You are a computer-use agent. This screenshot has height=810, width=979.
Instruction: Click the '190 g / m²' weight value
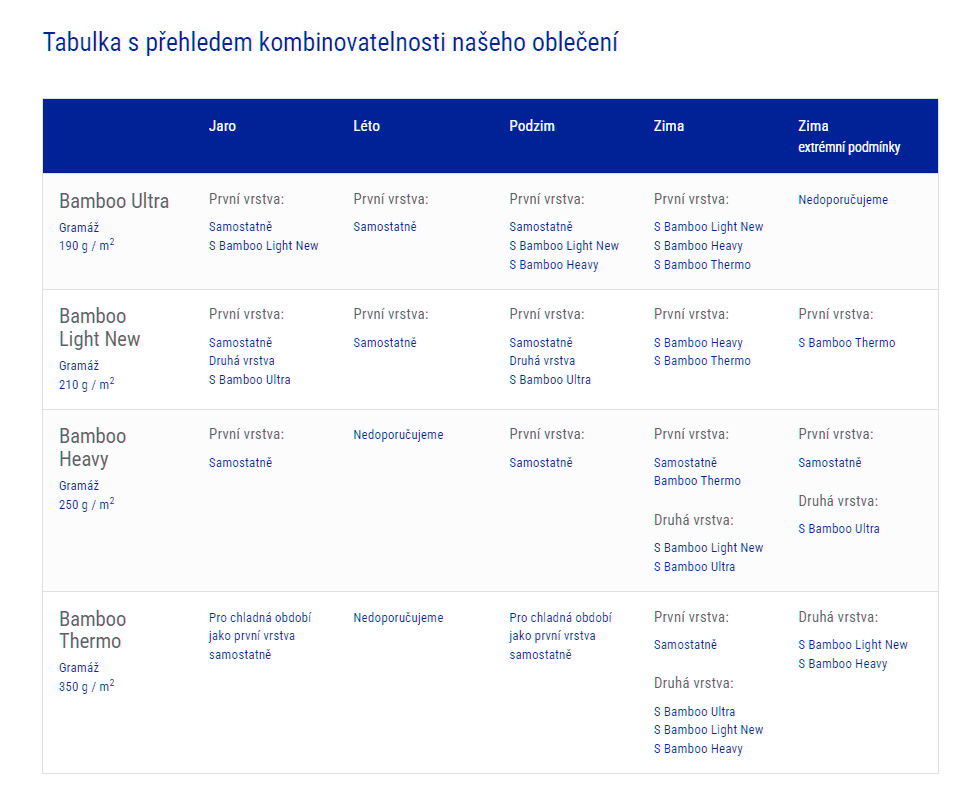tap(87, 245)
